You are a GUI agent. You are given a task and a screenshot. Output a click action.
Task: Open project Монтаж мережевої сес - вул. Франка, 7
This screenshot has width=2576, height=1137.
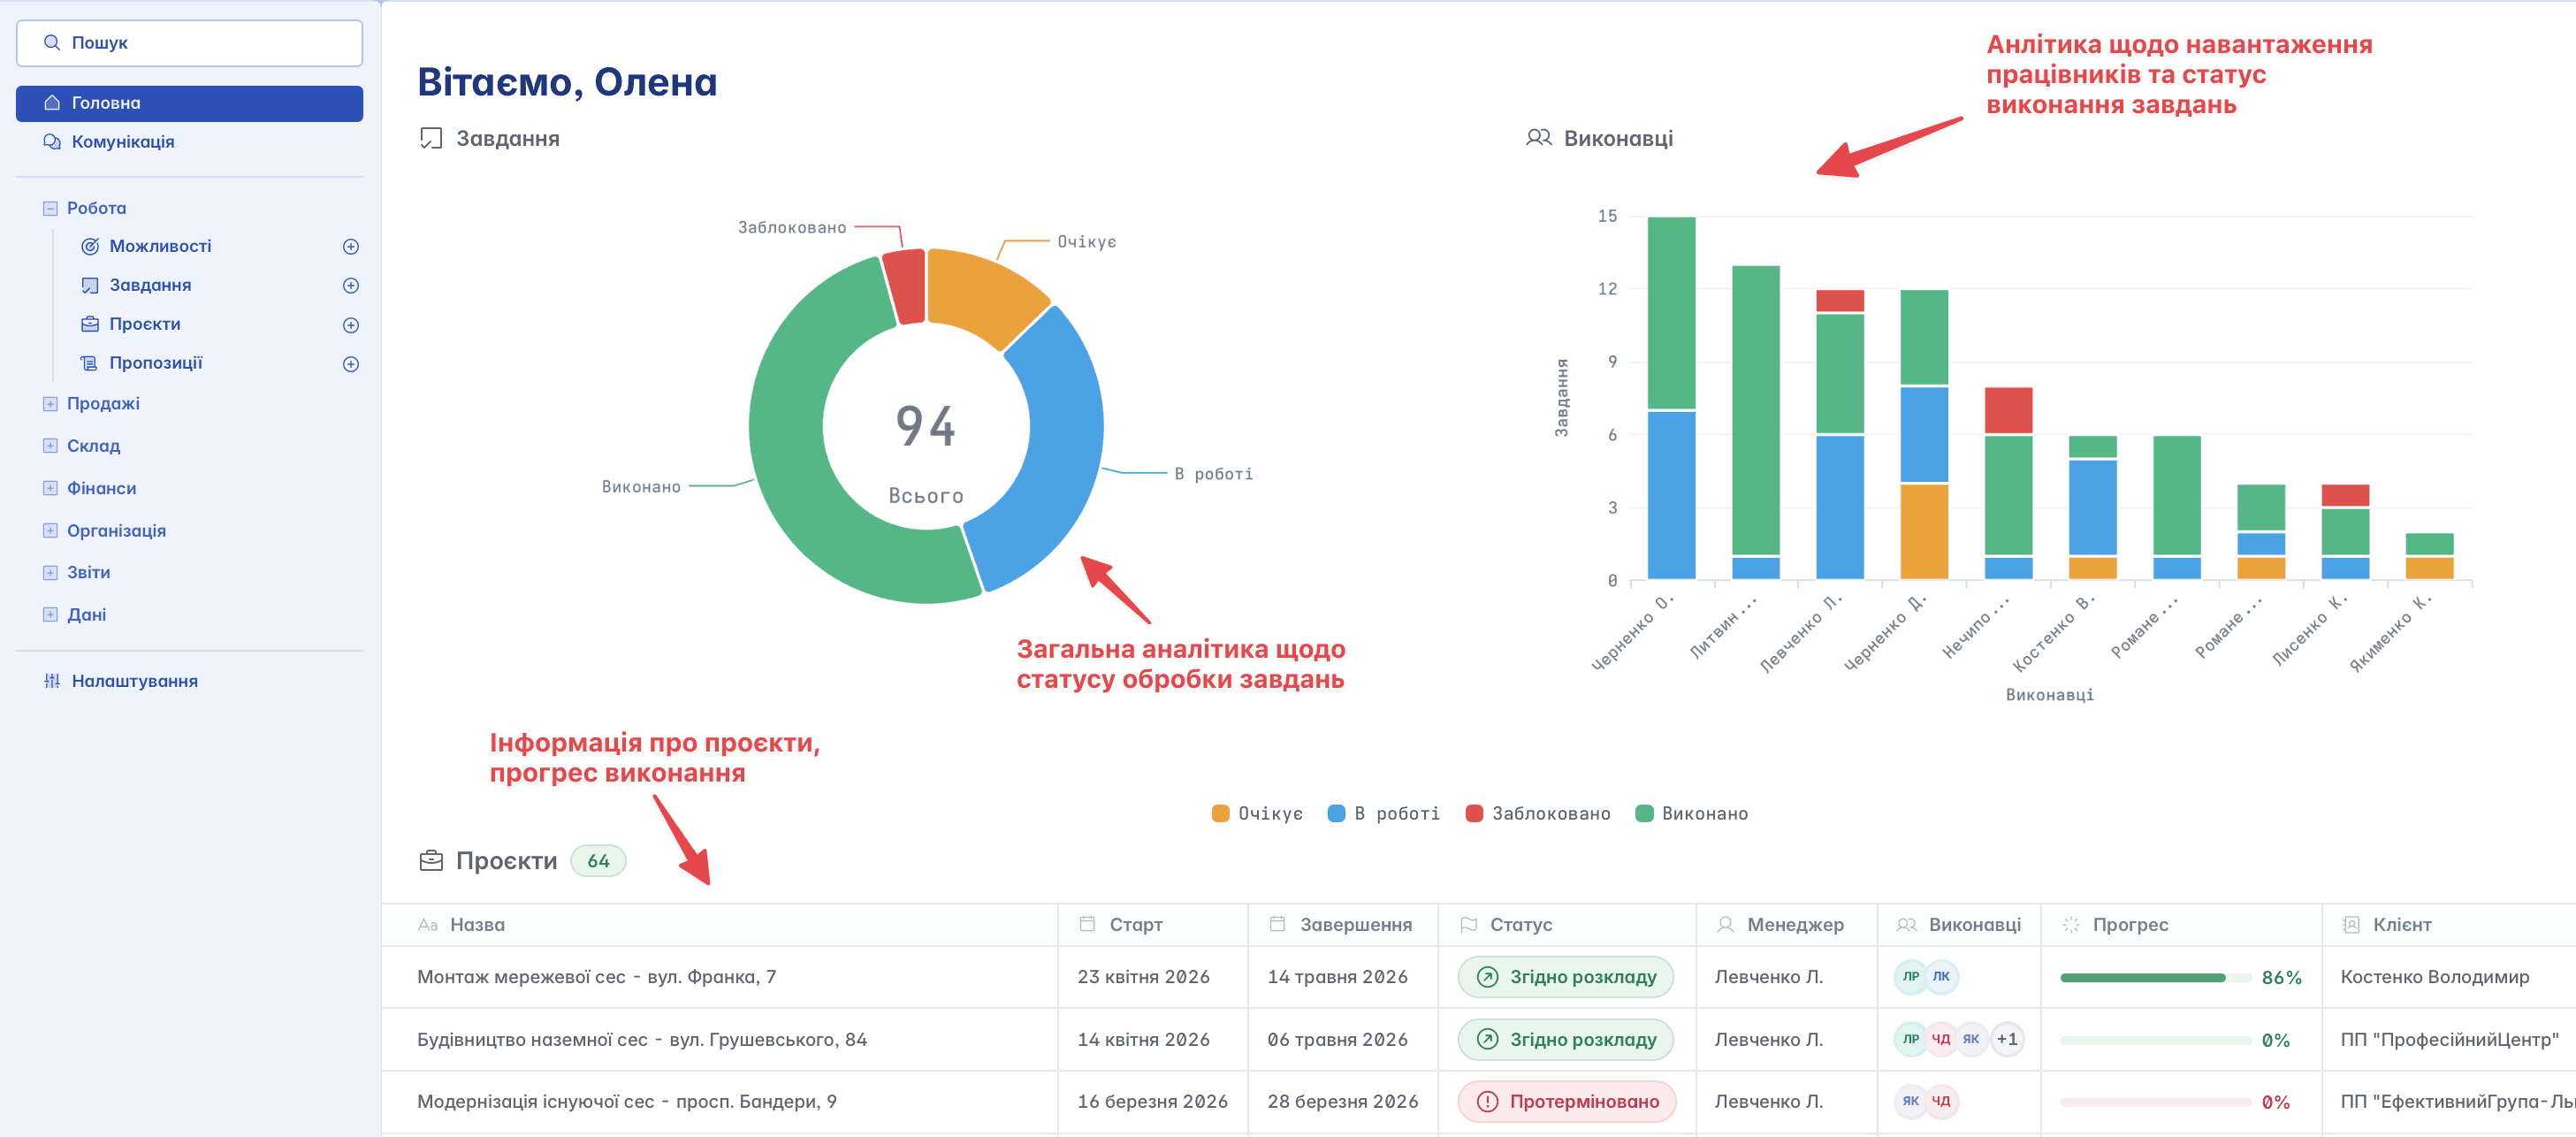tap(596, 976)
